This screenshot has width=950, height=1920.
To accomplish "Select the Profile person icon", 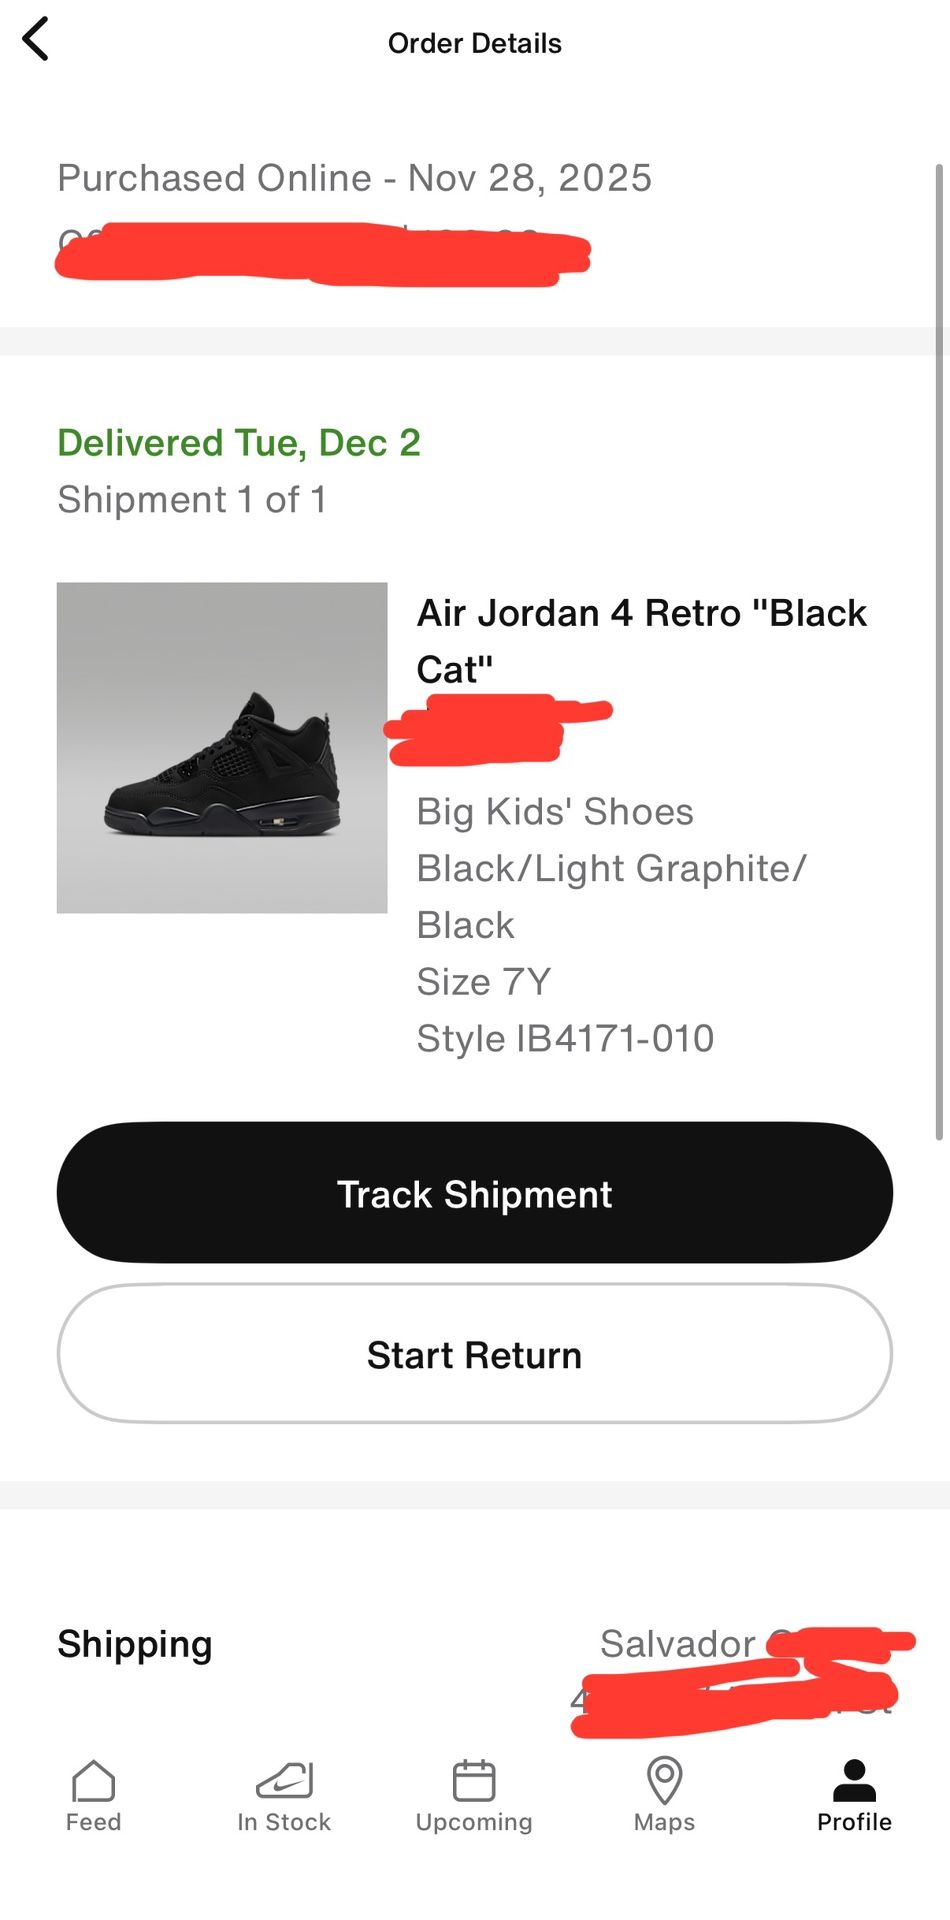I will click(x=854, y=1781).
